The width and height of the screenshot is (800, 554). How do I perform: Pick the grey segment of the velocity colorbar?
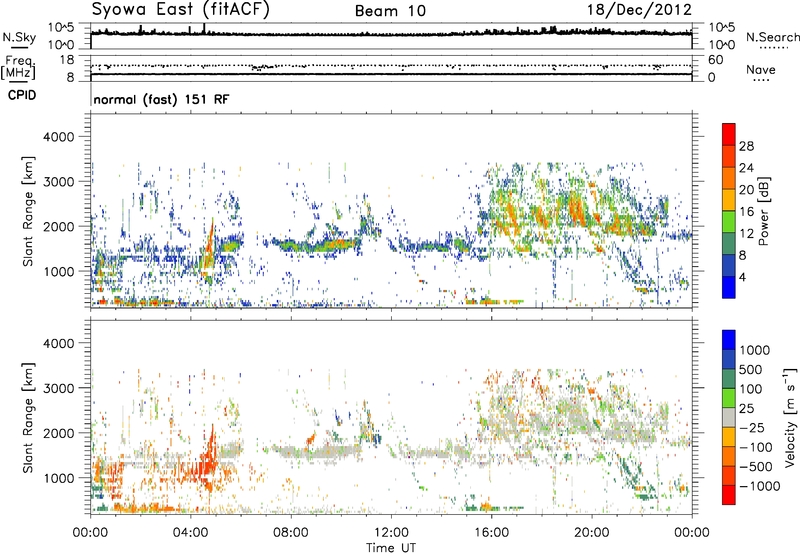tap(729, 418)
